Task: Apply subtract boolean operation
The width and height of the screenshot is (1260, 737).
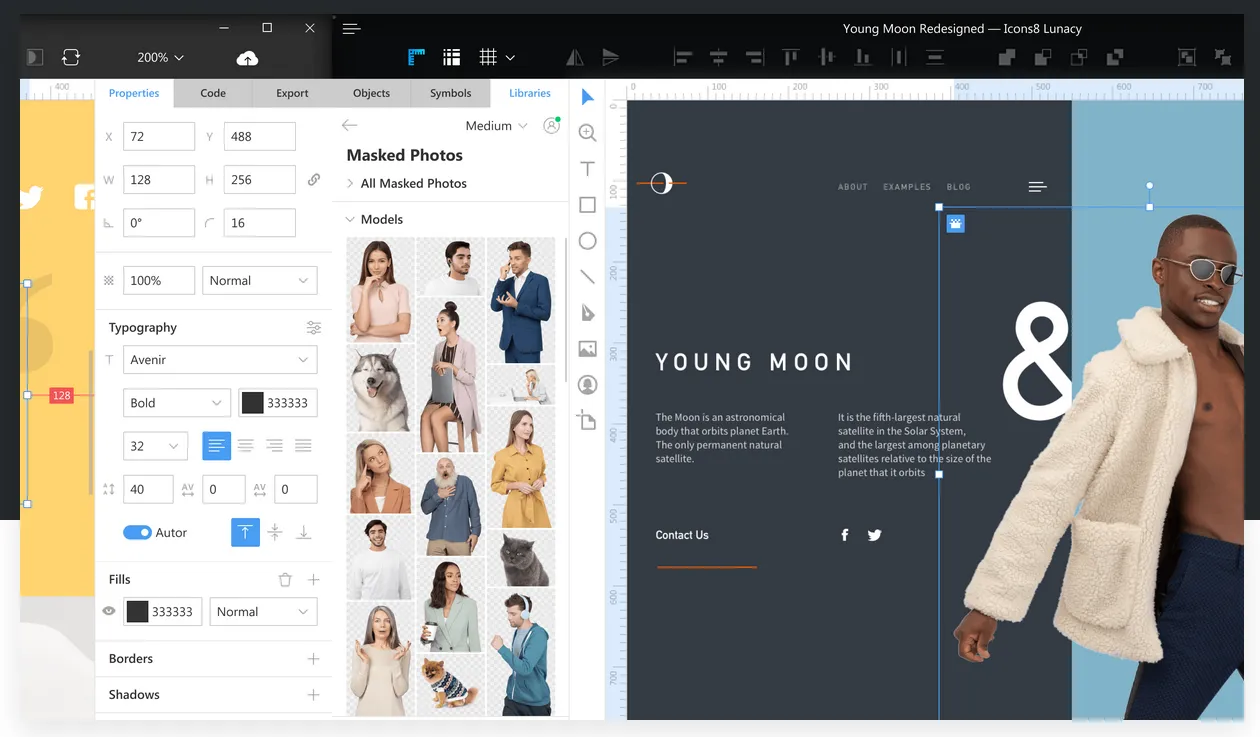Action: coord(1043,58)
